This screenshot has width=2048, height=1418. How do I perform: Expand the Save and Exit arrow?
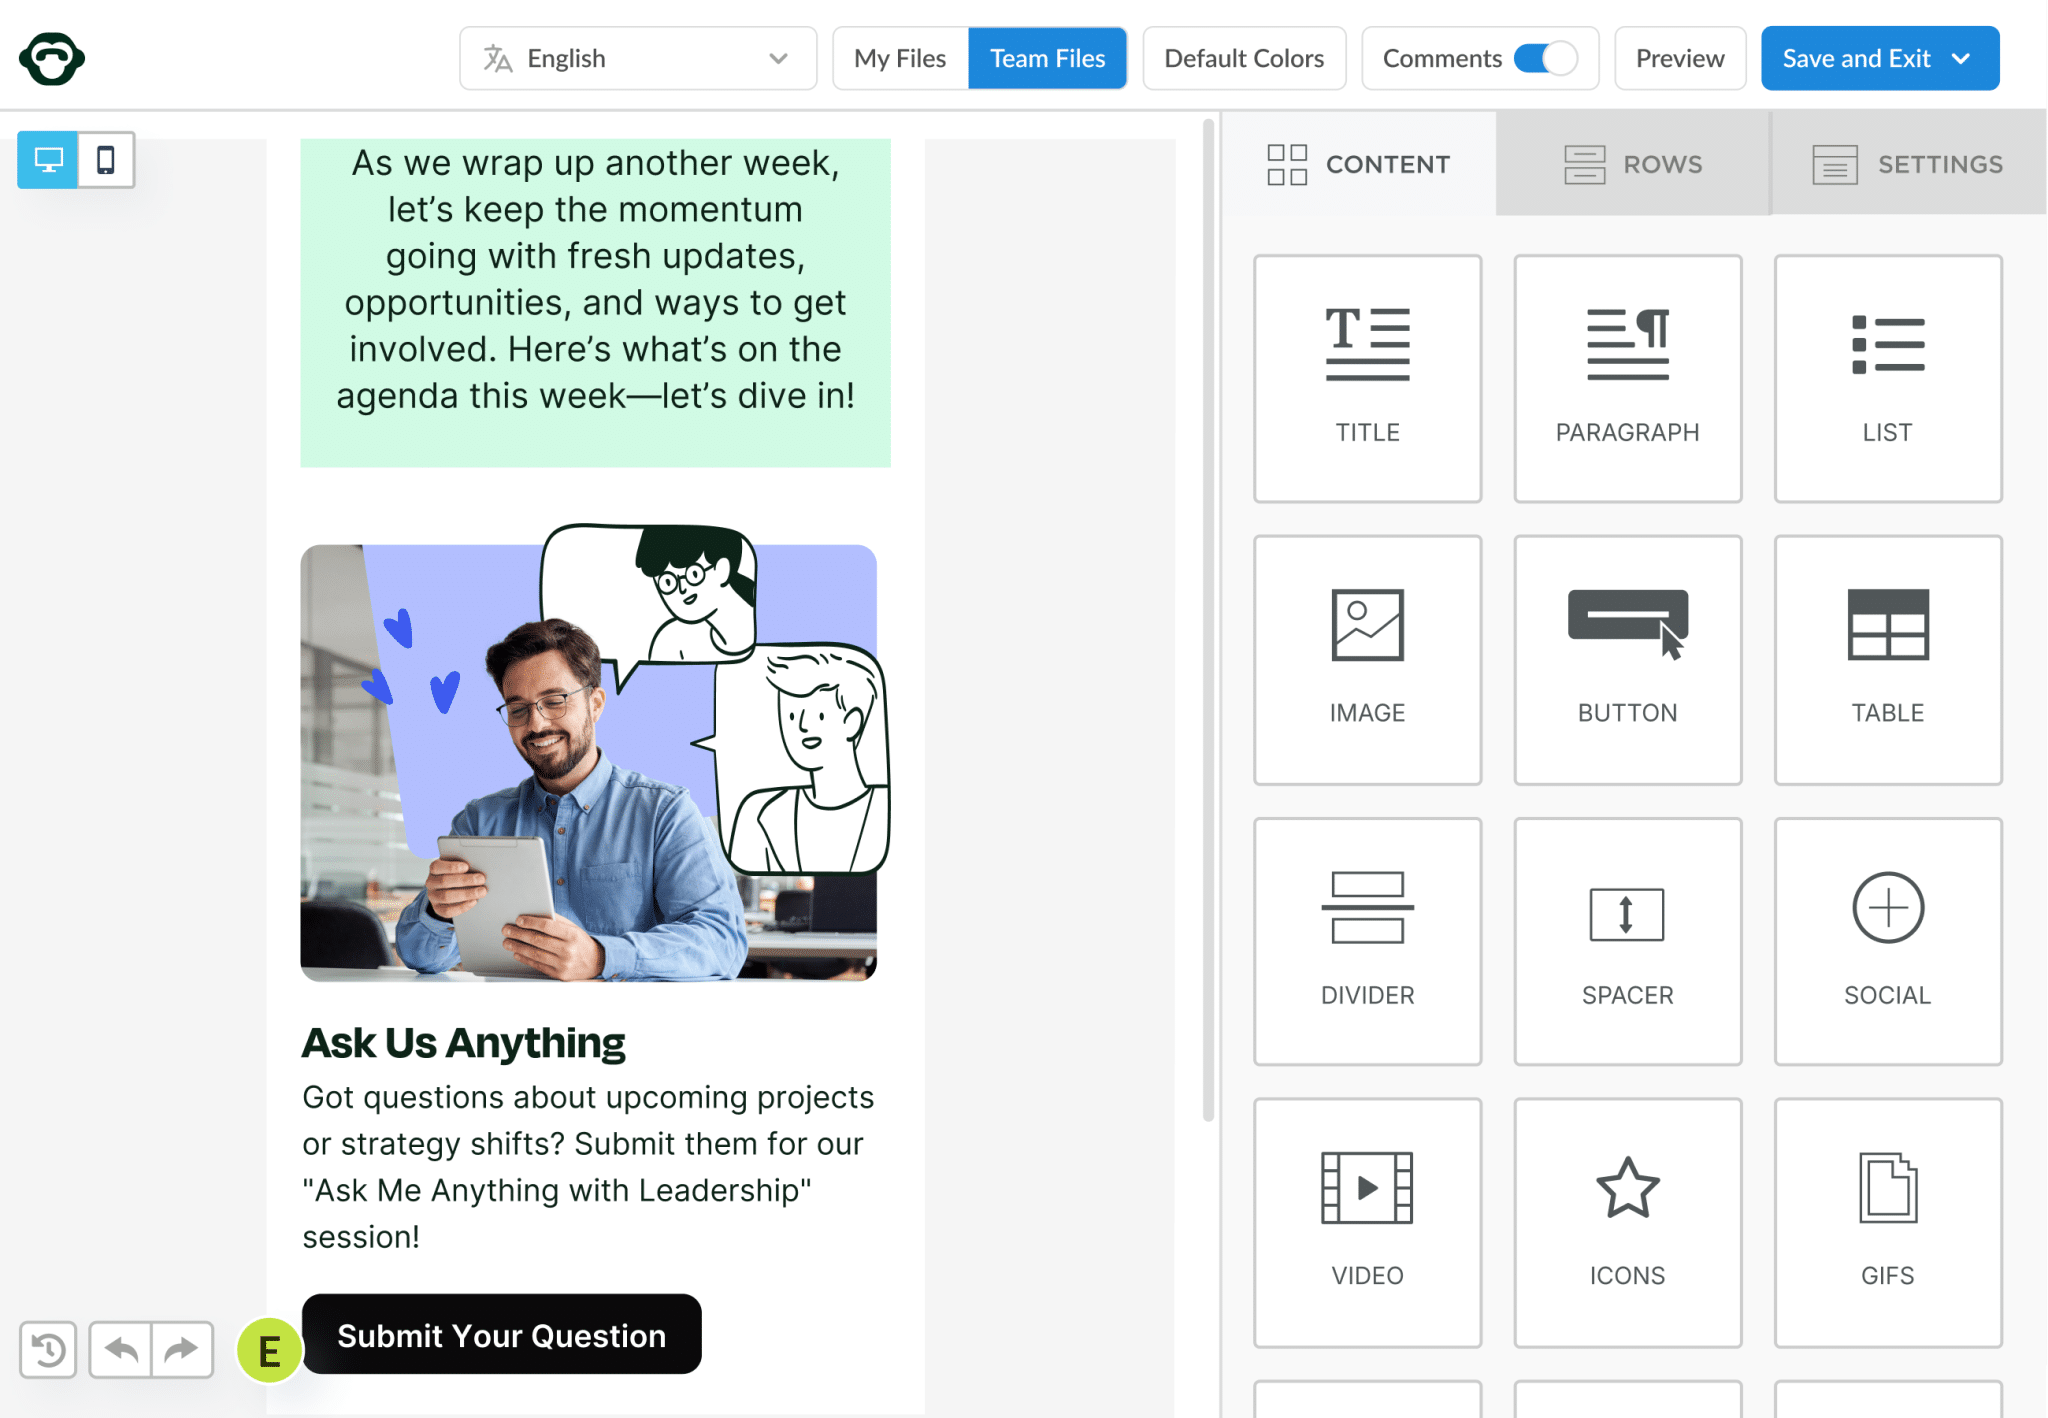point(1961,58)
